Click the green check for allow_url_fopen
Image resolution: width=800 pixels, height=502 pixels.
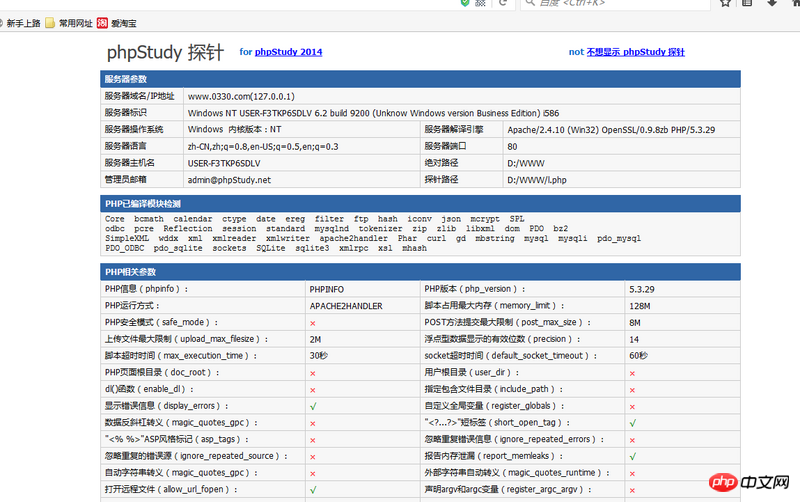313,490
